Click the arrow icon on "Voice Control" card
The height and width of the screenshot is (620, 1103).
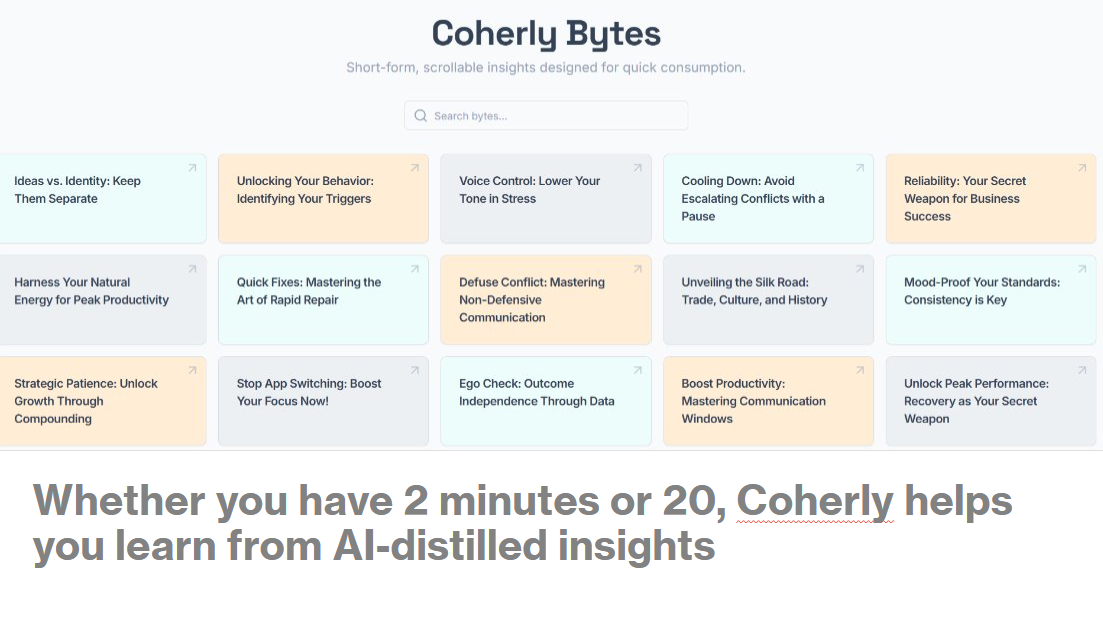(636, 168)
